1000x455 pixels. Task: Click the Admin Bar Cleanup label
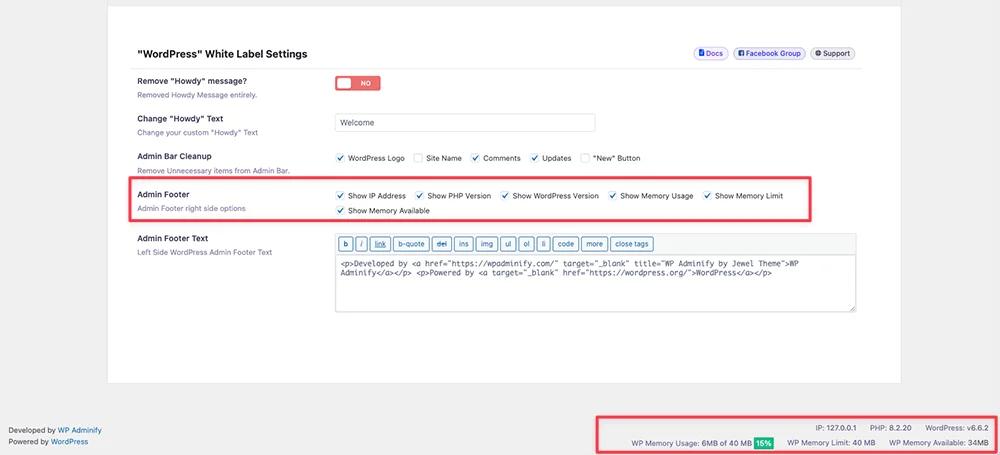pos(174,156)
